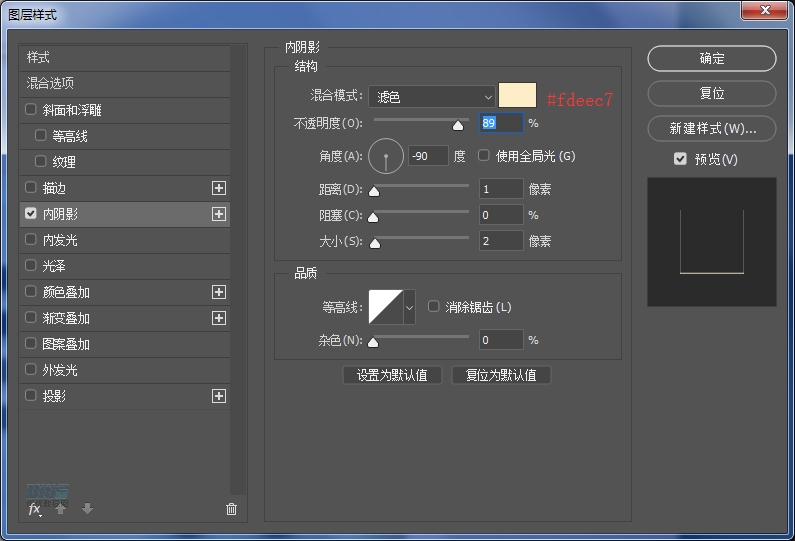
Task: Click the 确定 button
Action: pyautogui.click(x=711, y=59)
